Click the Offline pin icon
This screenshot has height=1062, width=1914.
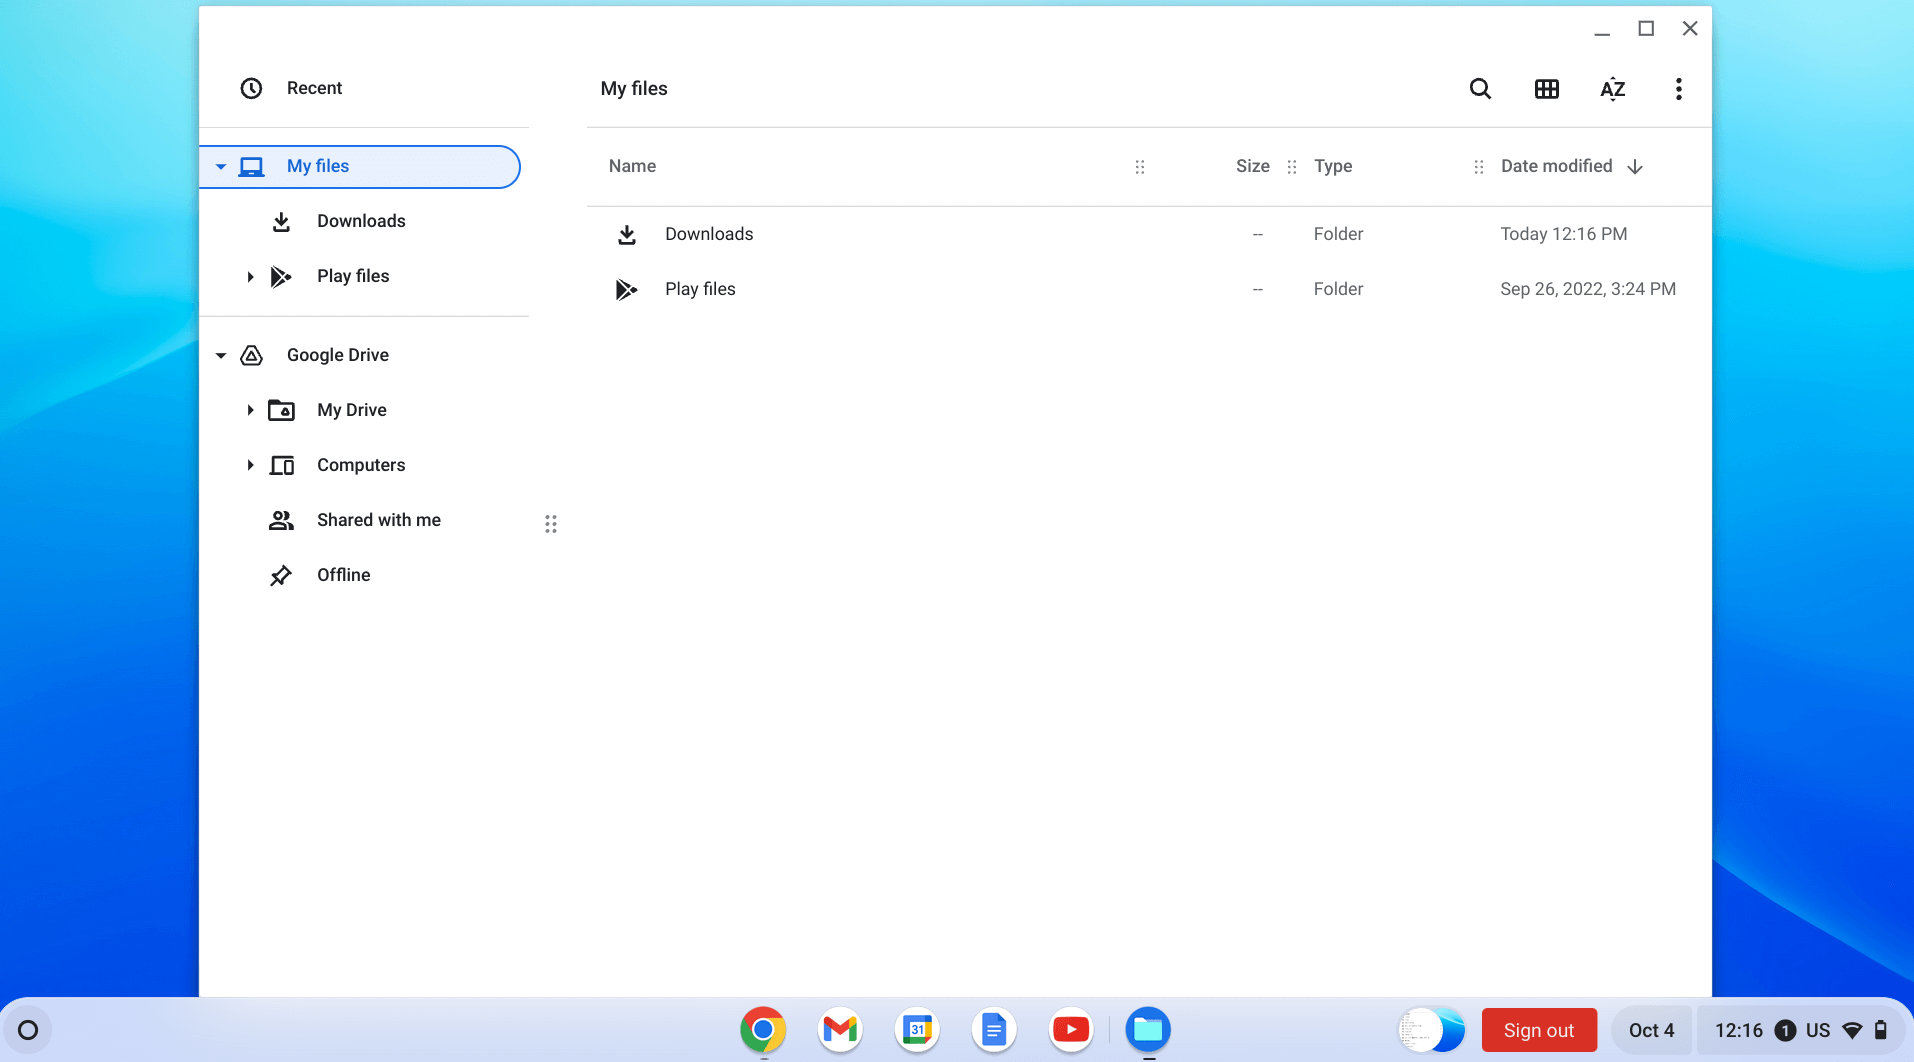coord(281,575)
